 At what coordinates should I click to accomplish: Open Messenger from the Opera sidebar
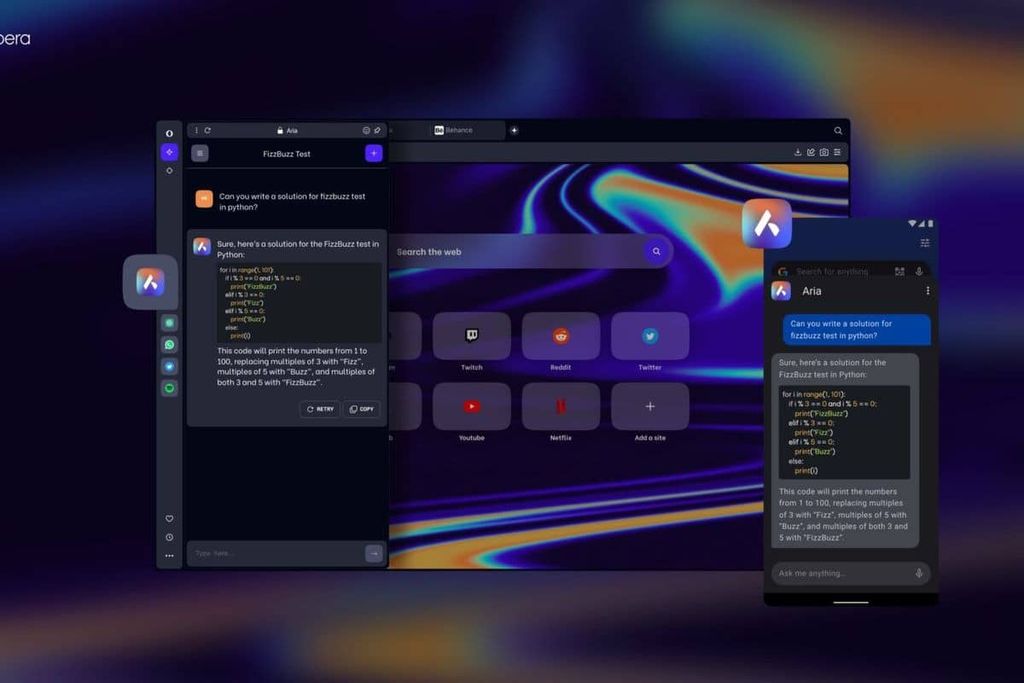(169, 366)
